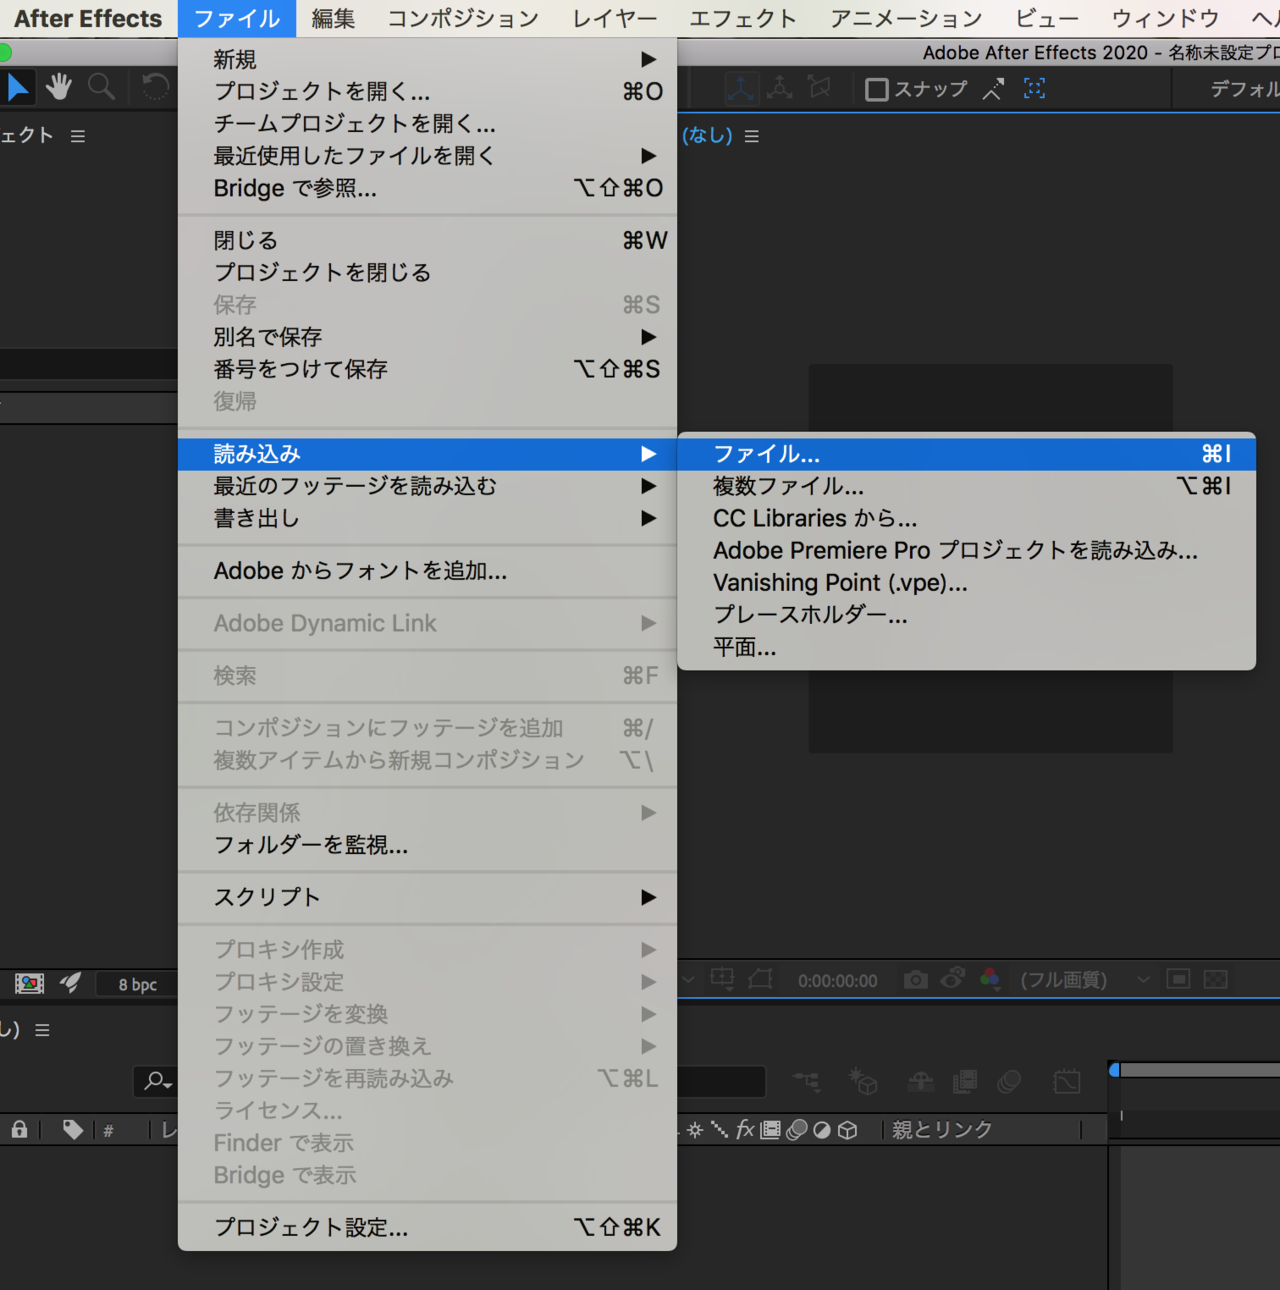
Task: Click the motion blur enable icon
Action: (1009, 1081)
